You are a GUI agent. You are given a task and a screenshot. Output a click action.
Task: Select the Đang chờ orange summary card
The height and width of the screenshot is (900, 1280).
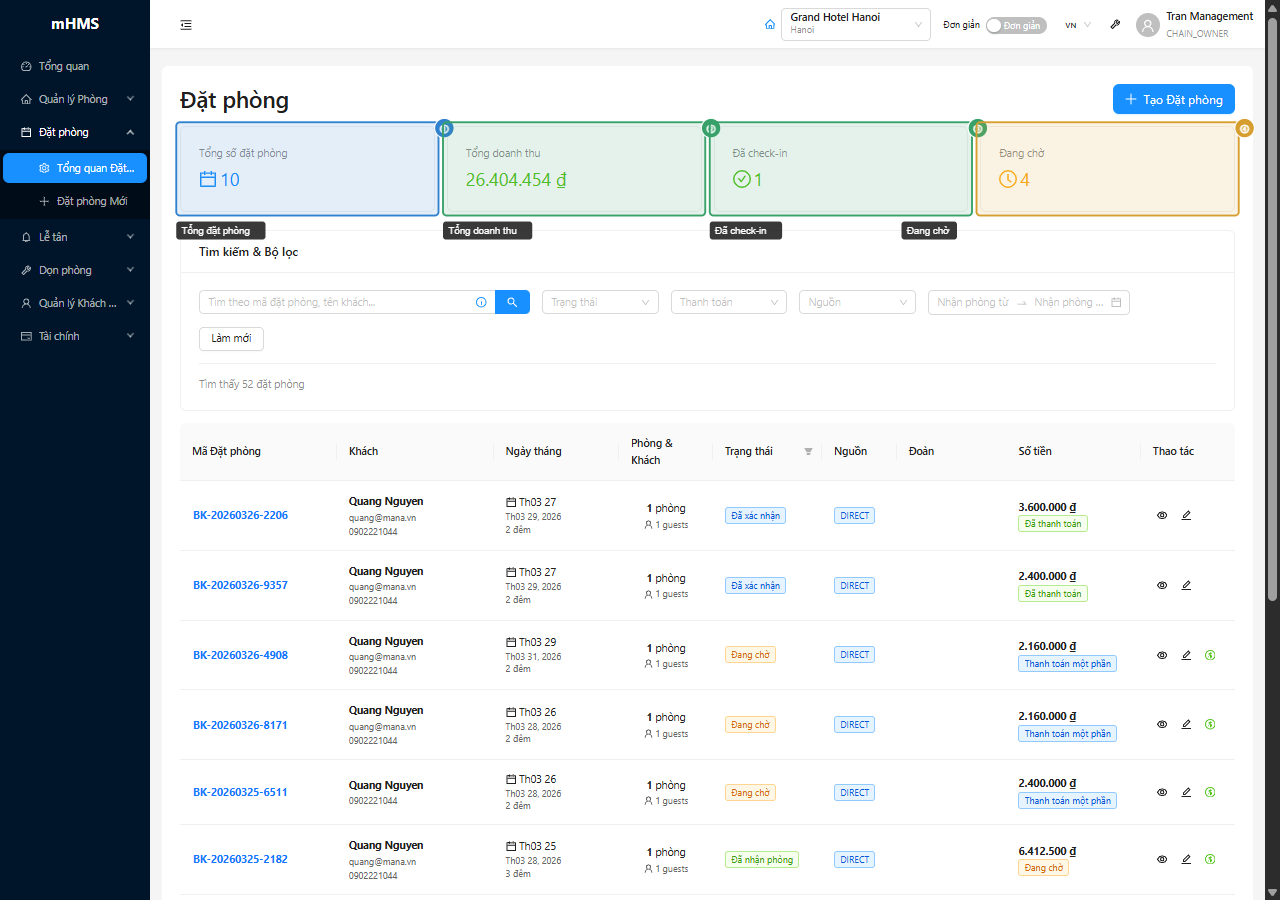coord(1107,169)
